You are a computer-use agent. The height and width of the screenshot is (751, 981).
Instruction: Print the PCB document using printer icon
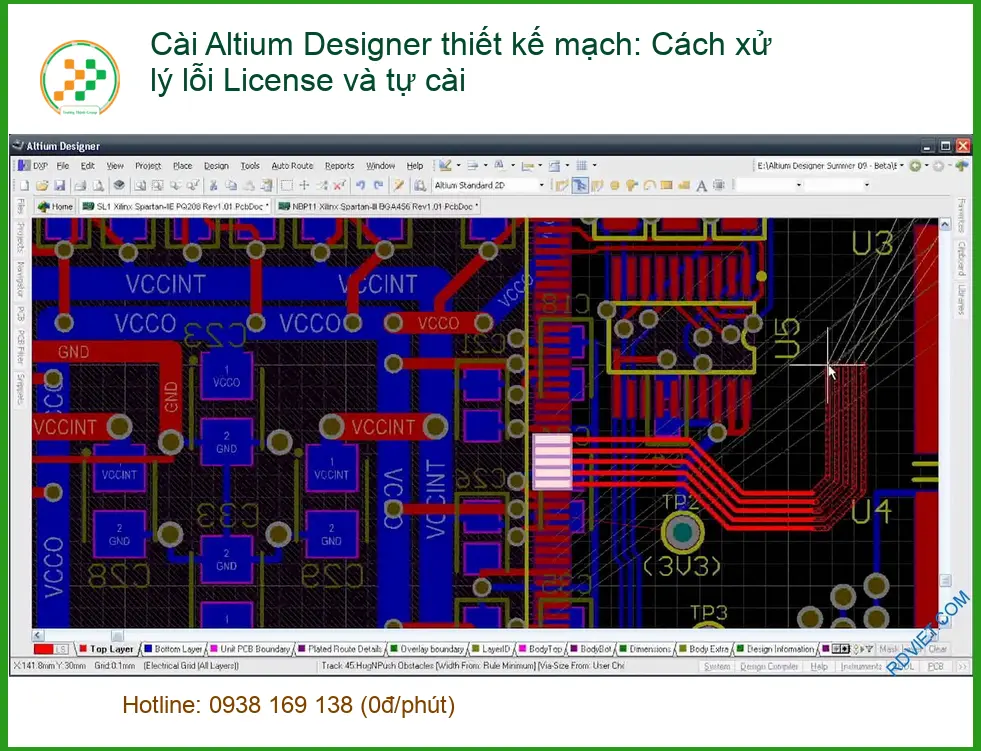coord(80,185)
